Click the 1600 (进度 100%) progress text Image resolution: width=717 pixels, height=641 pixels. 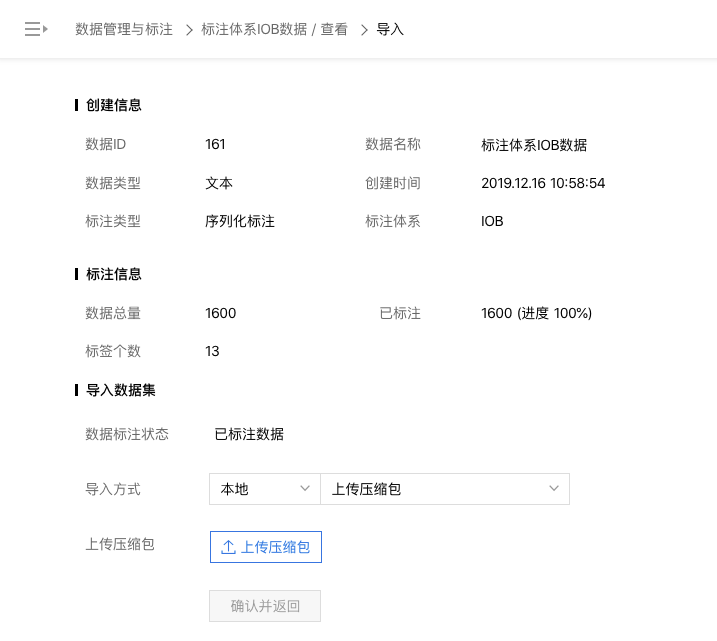[x=536, y=313]
